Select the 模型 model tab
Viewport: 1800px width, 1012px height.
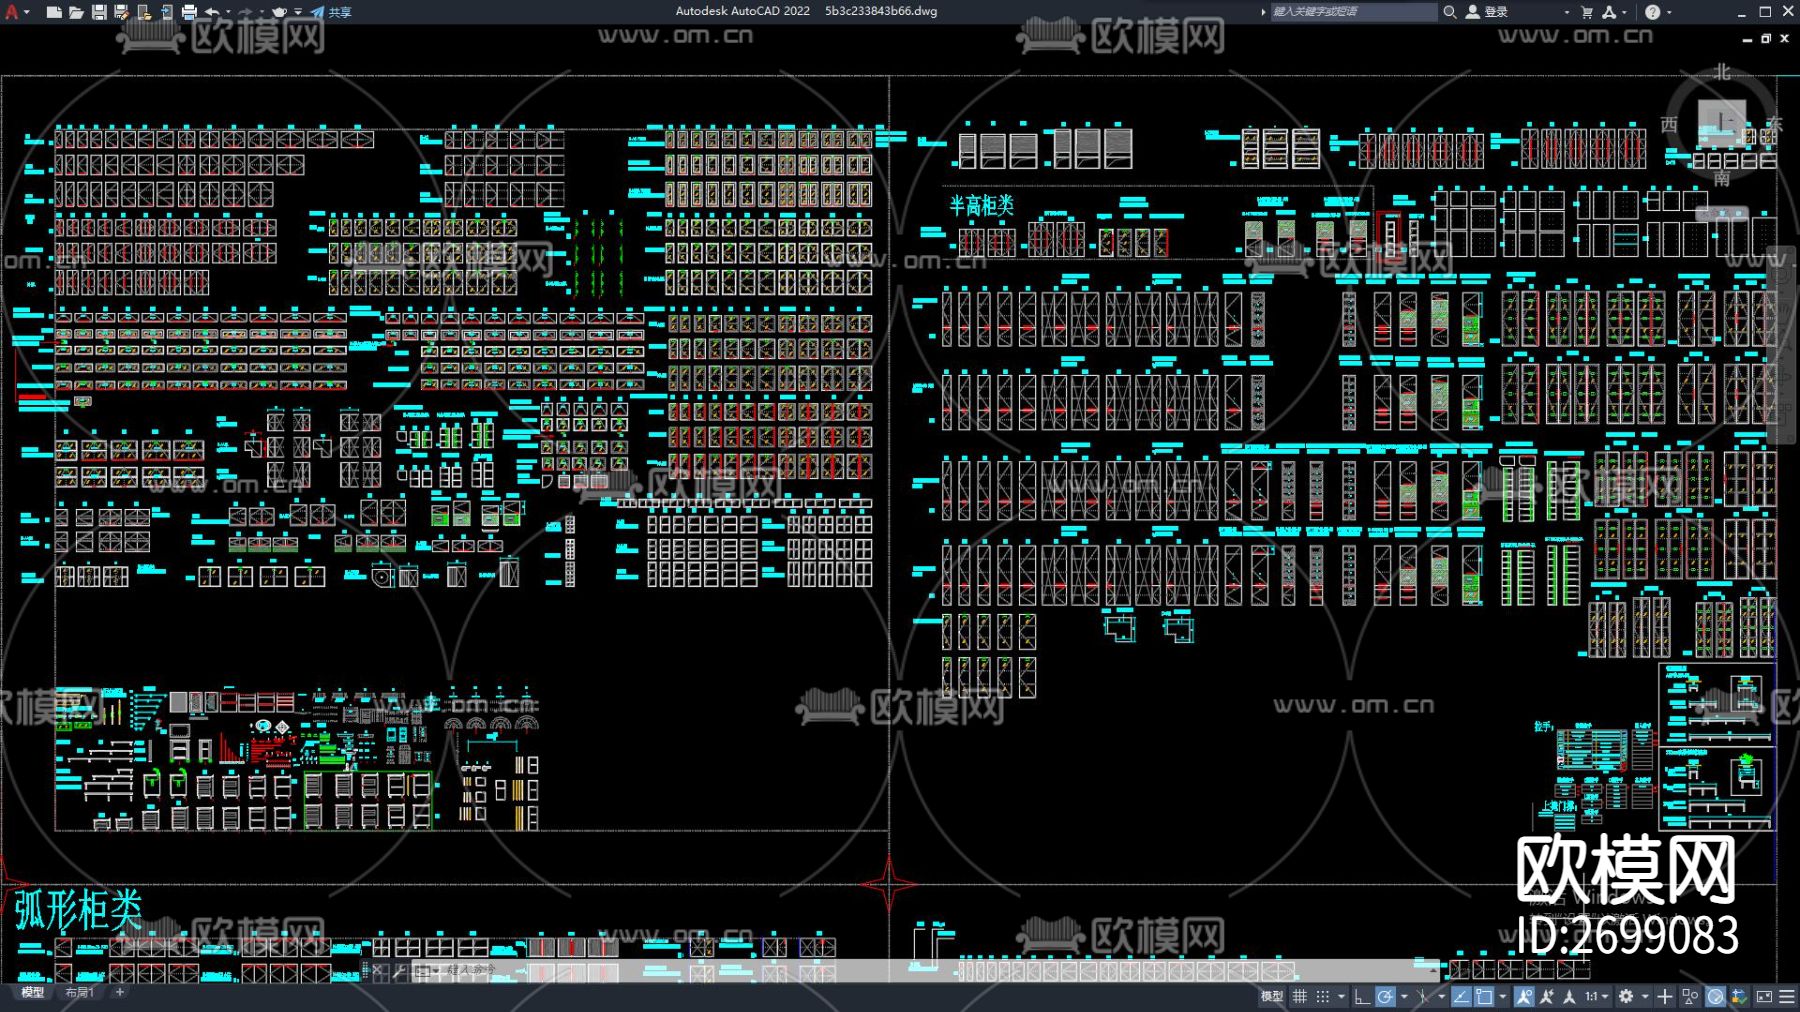click(33, 992)
